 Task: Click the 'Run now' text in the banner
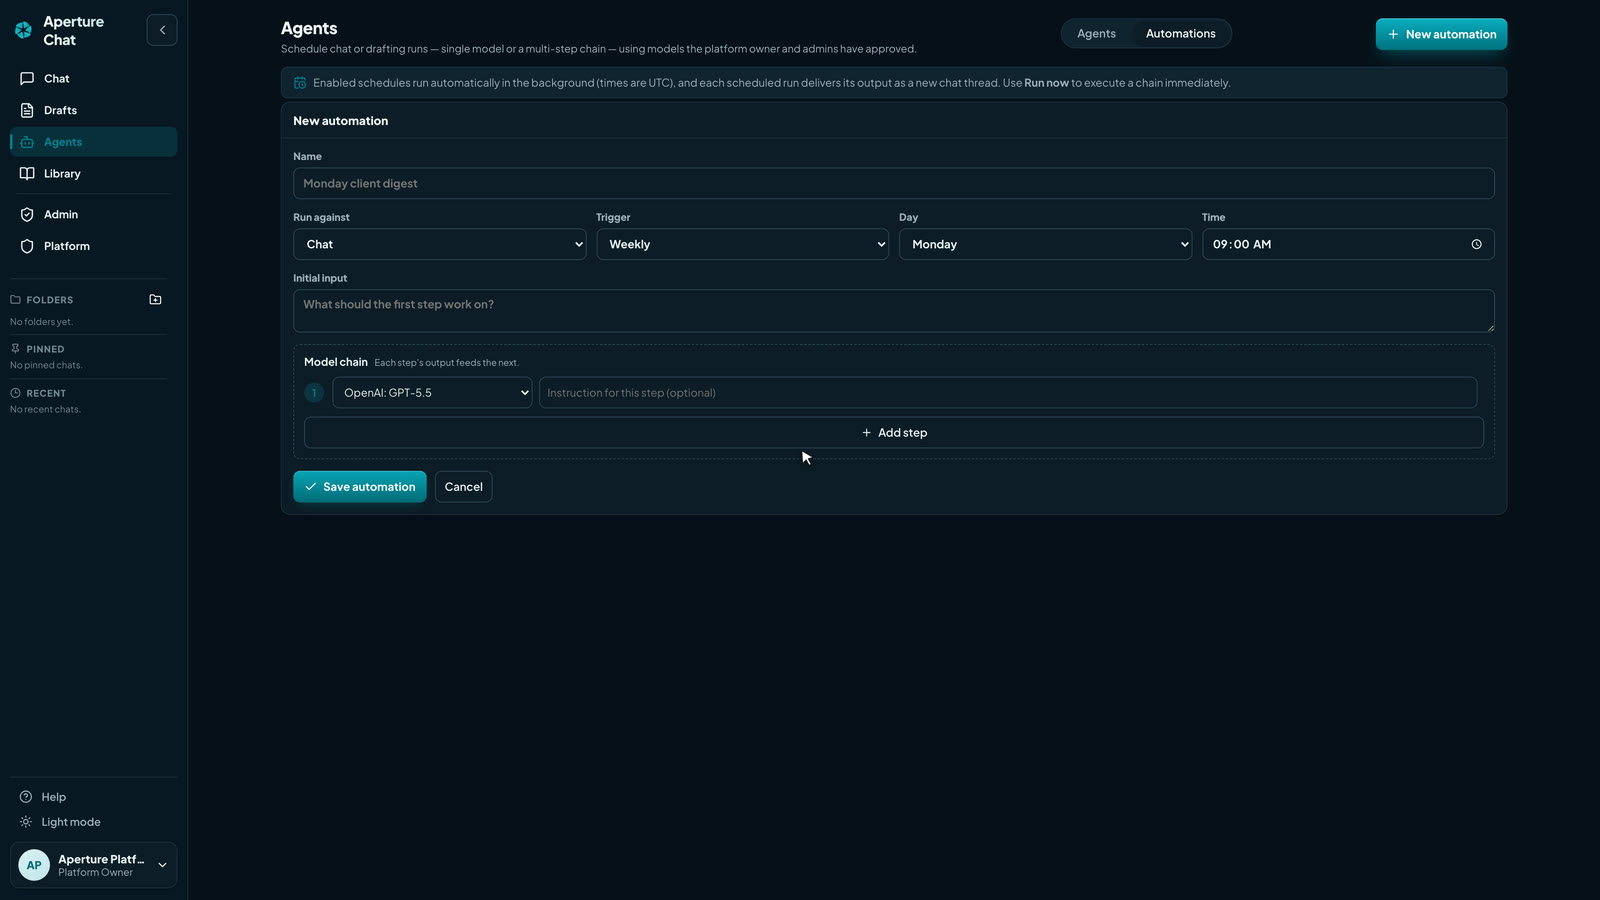click(x=1046, y=83)
